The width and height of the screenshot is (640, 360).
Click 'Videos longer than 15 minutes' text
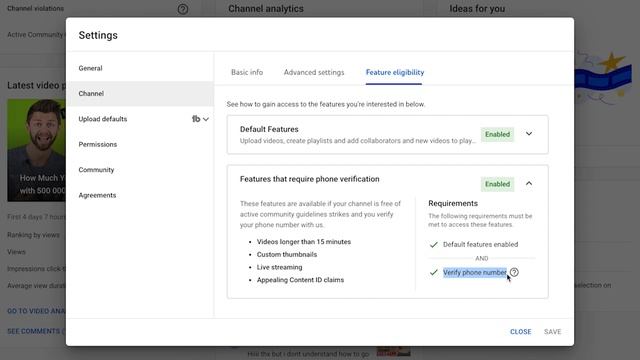coord(304,242)
